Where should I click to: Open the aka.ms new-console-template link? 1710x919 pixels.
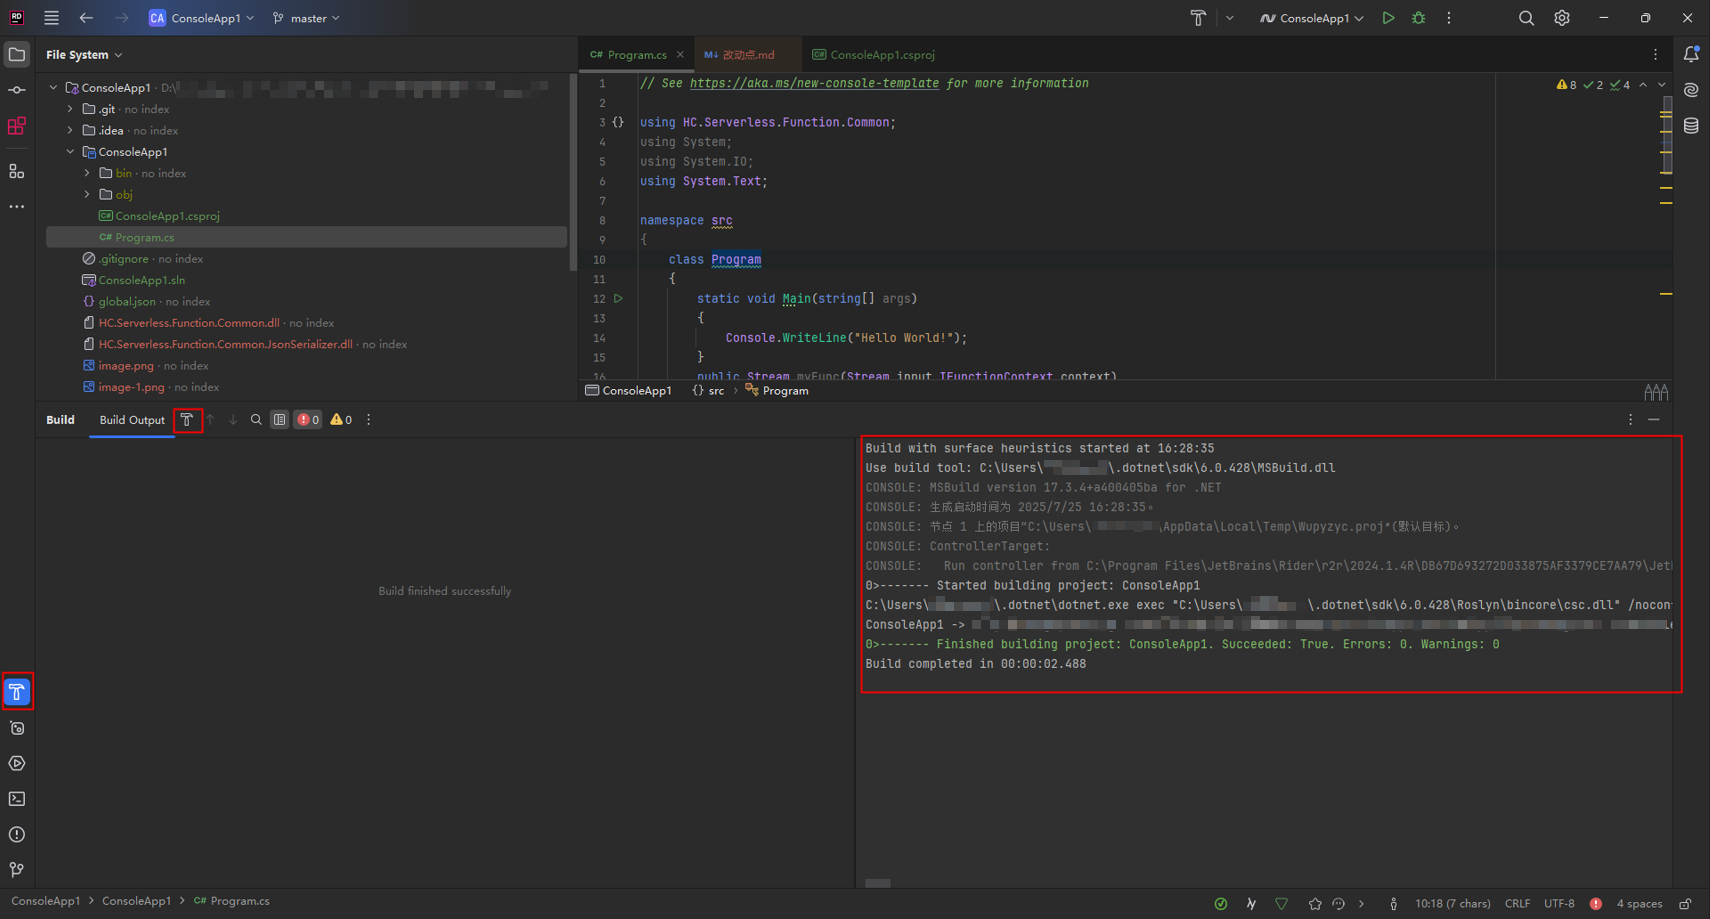point(814,83)
